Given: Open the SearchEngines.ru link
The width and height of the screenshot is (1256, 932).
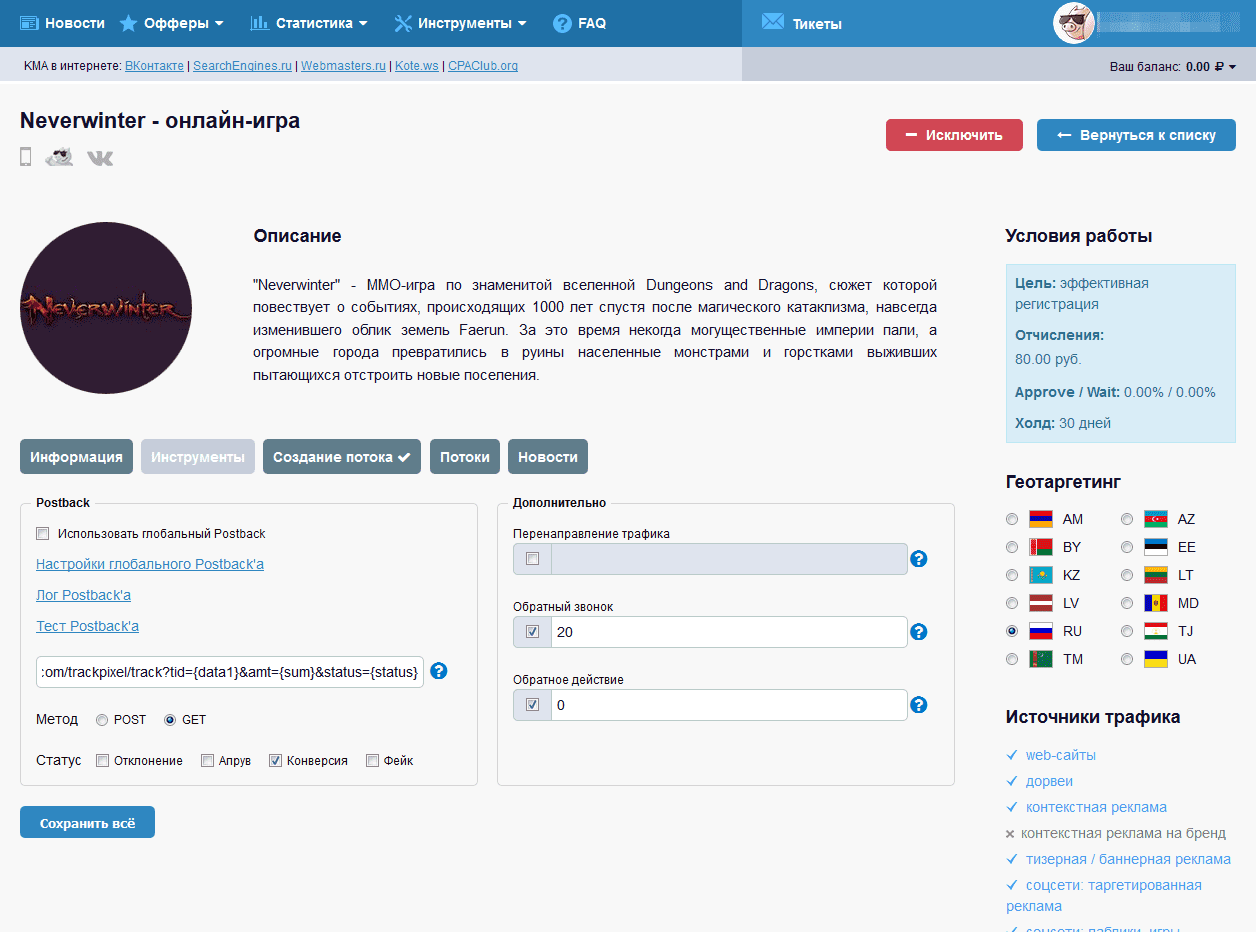Looking at the screenshot, I should [242, 66].
